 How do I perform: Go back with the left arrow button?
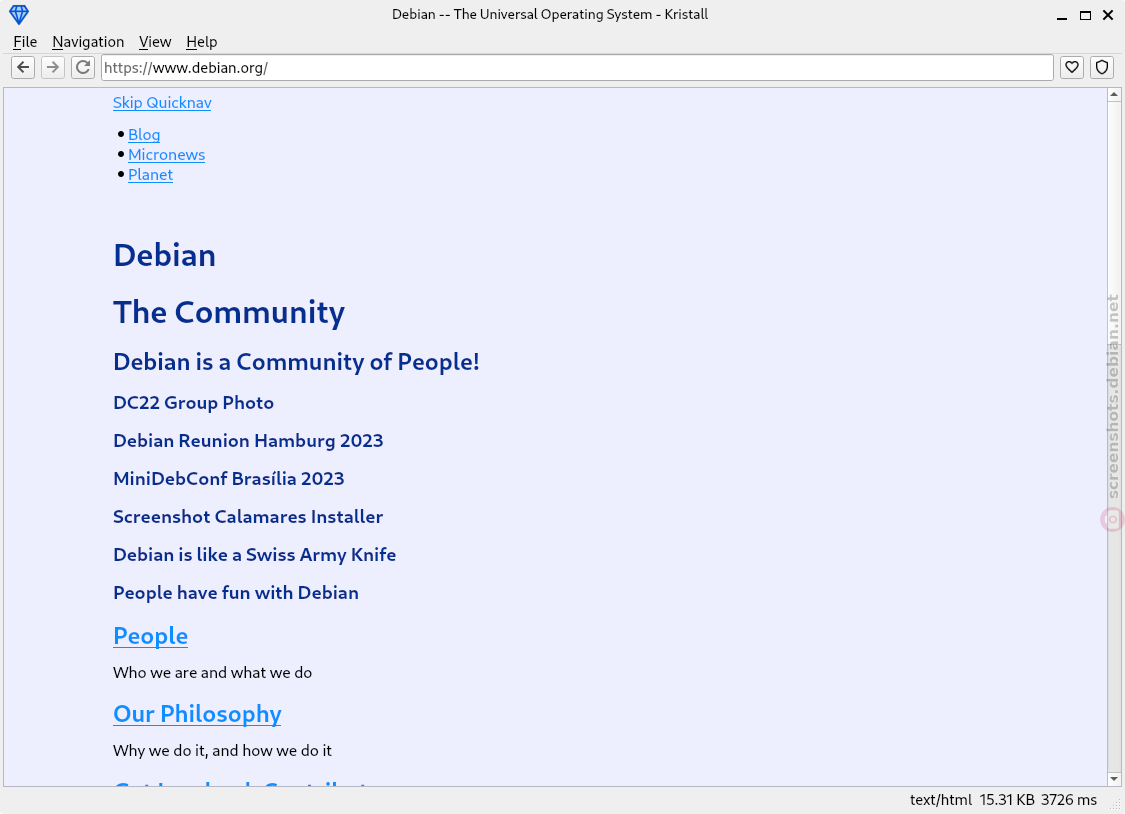(x=23, y=67)
